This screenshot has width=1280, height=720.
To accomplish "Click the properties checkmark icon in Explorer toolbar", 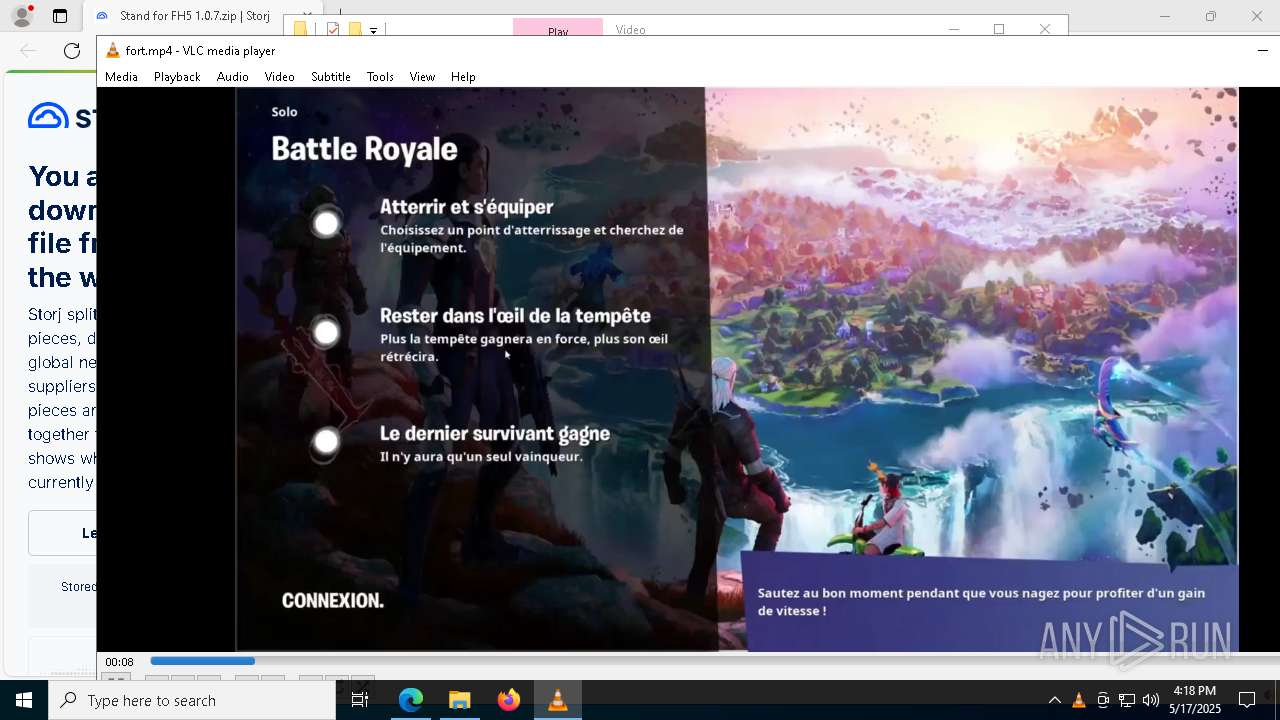I will pos(333,29).
